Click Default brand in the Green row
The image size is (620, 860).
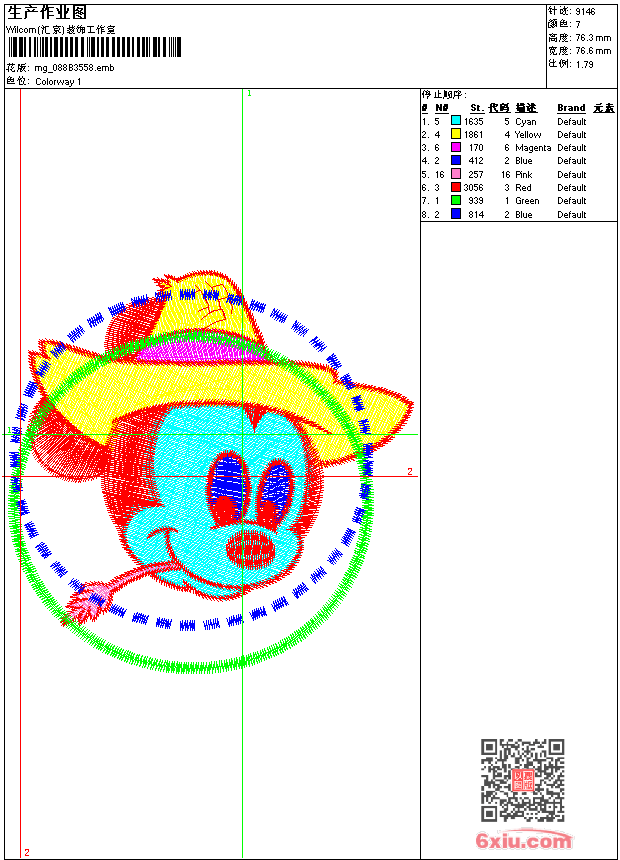click(572, 201)
